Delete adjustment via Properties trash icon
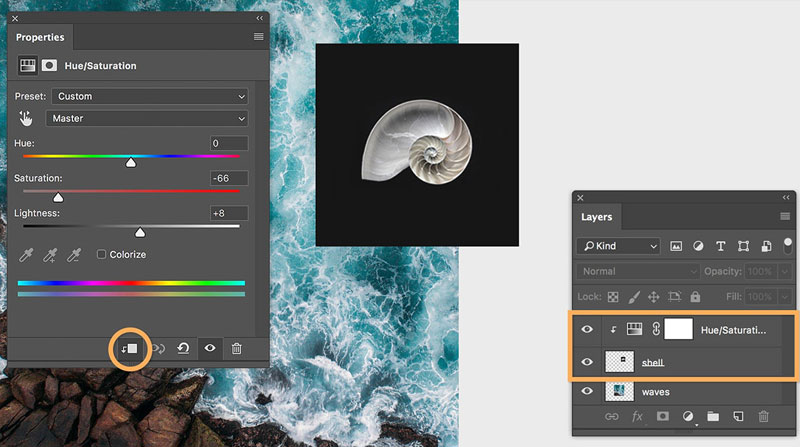Viewport: 800px width, 447px height. pos(237,348)
